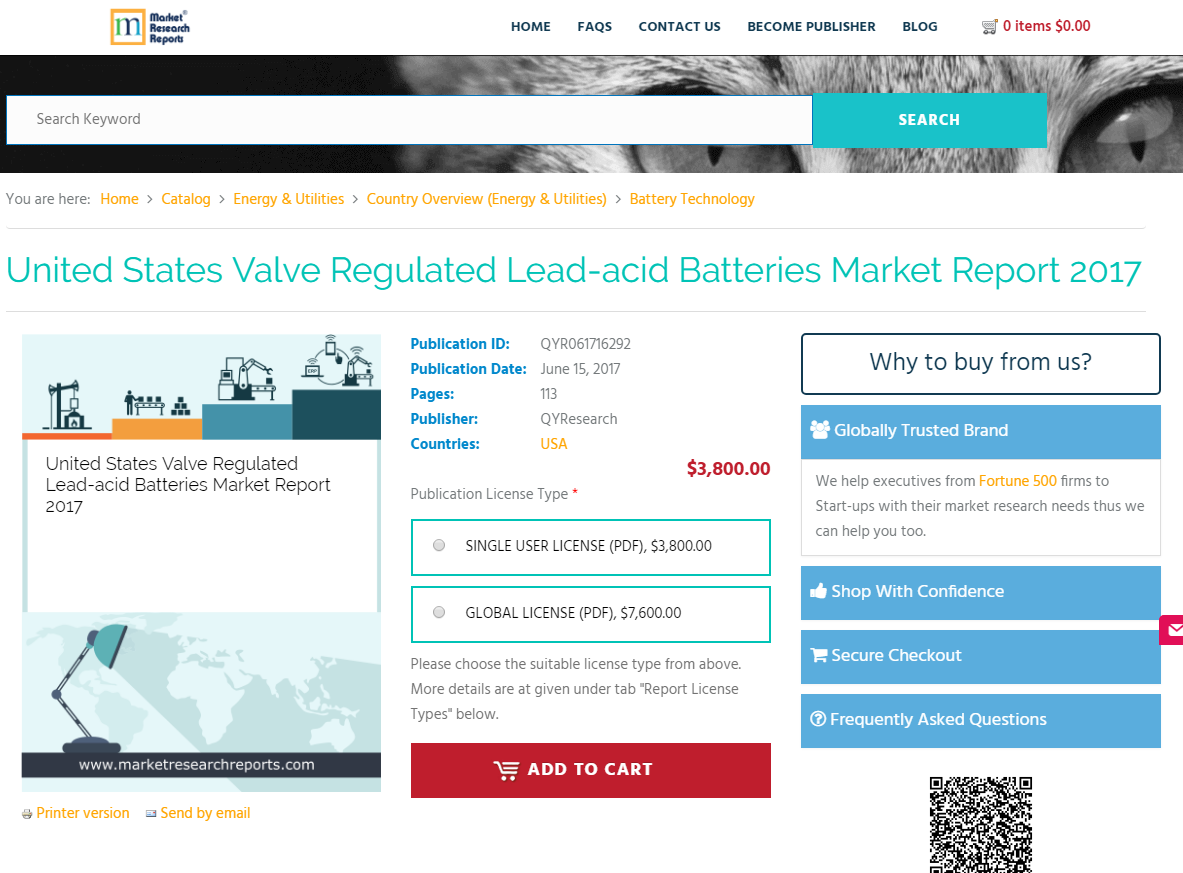The width and height of the screenshot is (1183, 873).
Task: Open the FAQS menu item
Action: 595,26
